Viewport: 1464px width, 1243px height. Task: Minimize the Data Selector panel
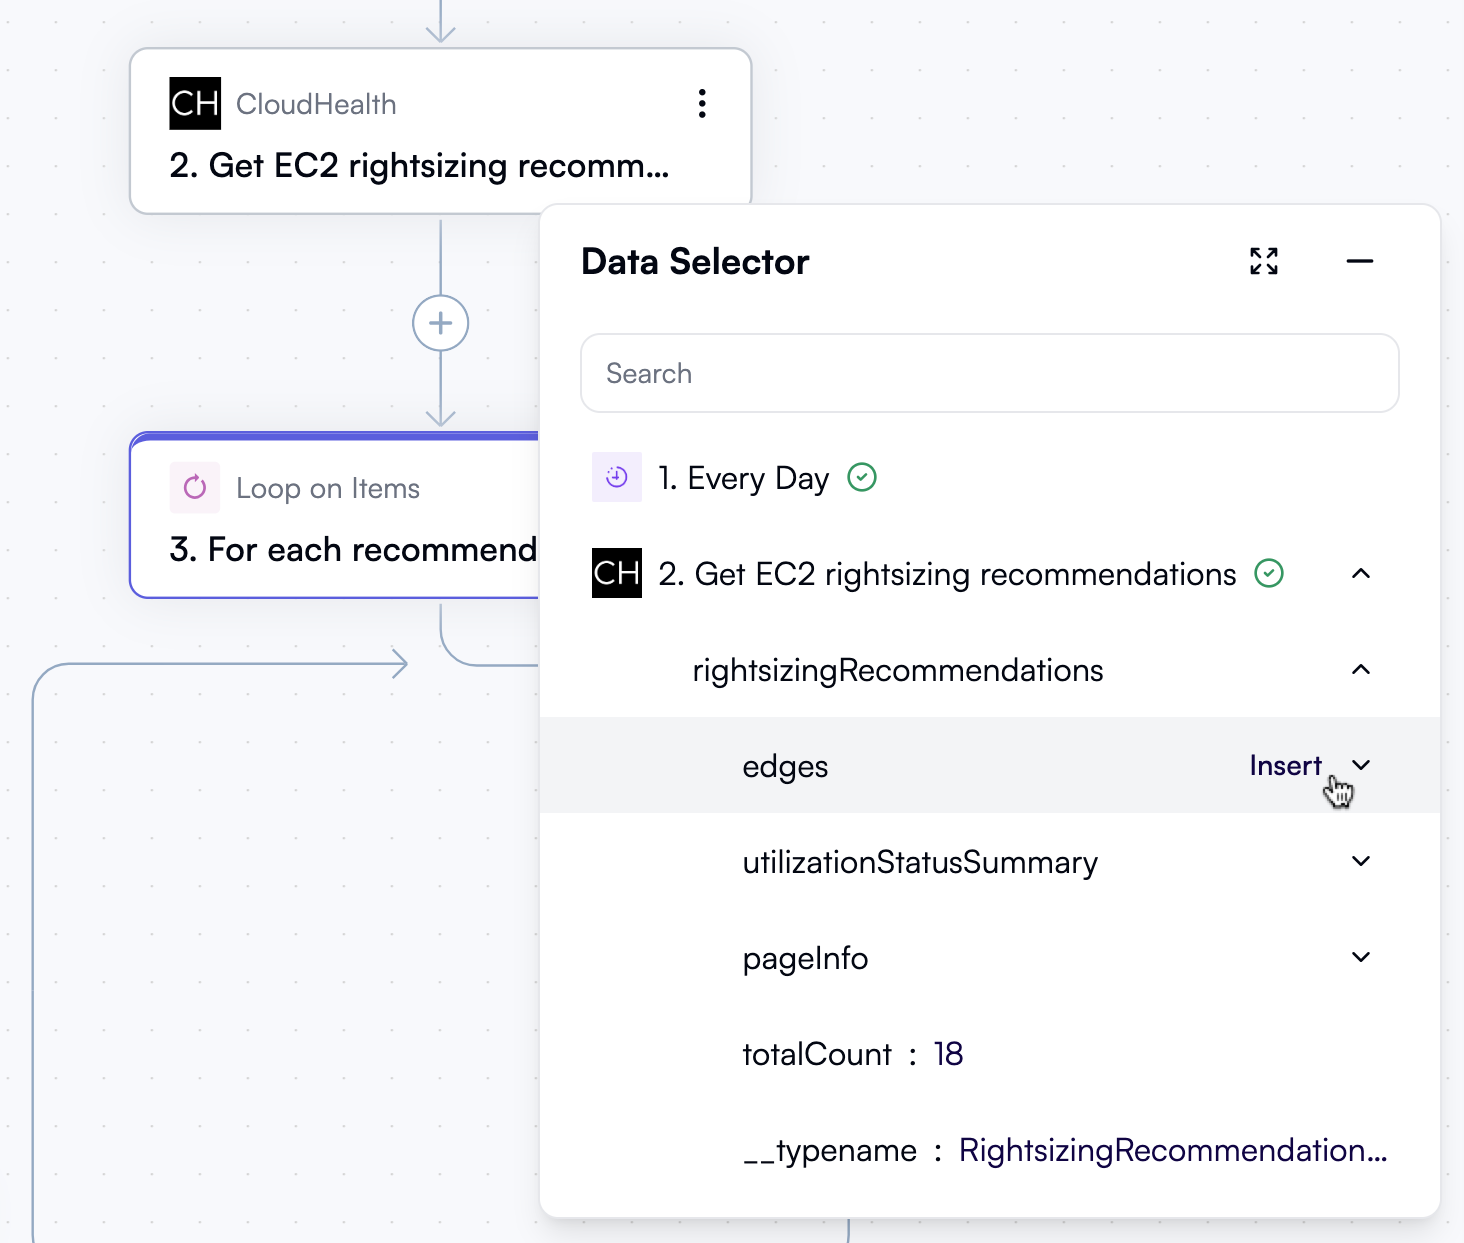click(1360, 261)
